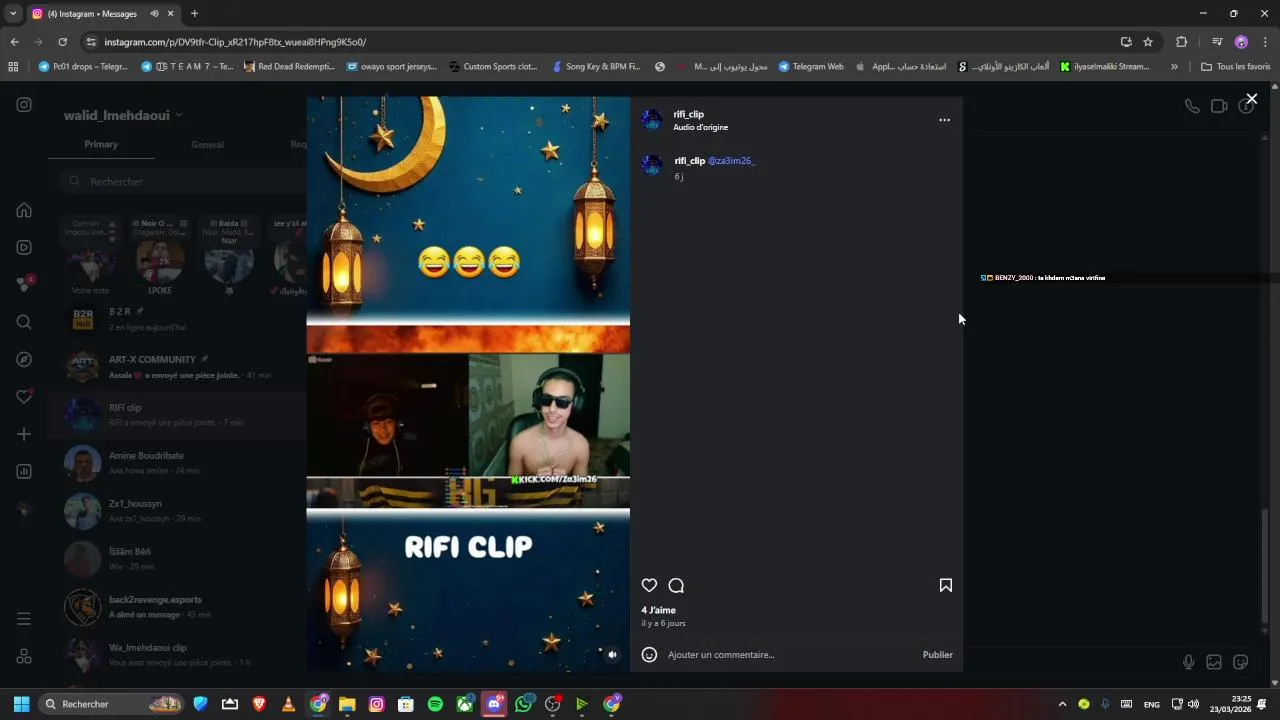Open post options three-dot menu
This screenshot has height=720, width=1280.
(944, 120)
